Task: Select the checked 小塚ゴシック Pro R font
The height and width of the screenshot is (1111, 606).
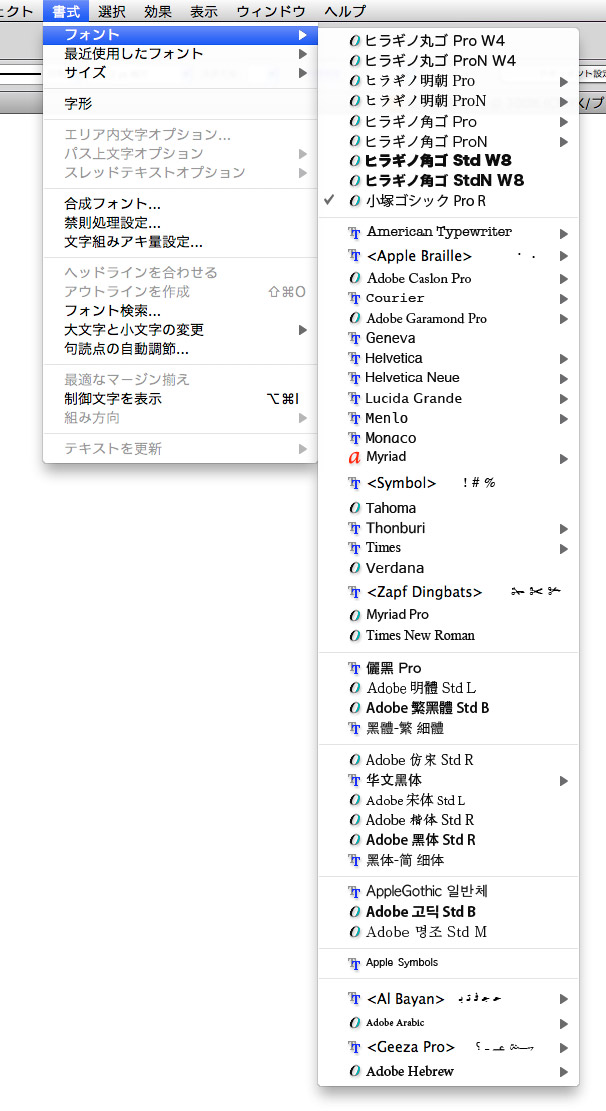Action: pyautogui.click(x=448, y=201)
